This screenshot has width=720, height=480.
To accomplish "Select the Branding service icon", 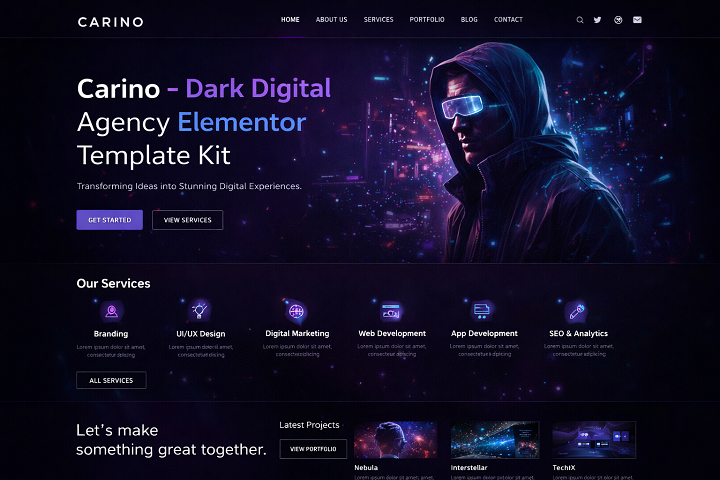I will [112, 312].
